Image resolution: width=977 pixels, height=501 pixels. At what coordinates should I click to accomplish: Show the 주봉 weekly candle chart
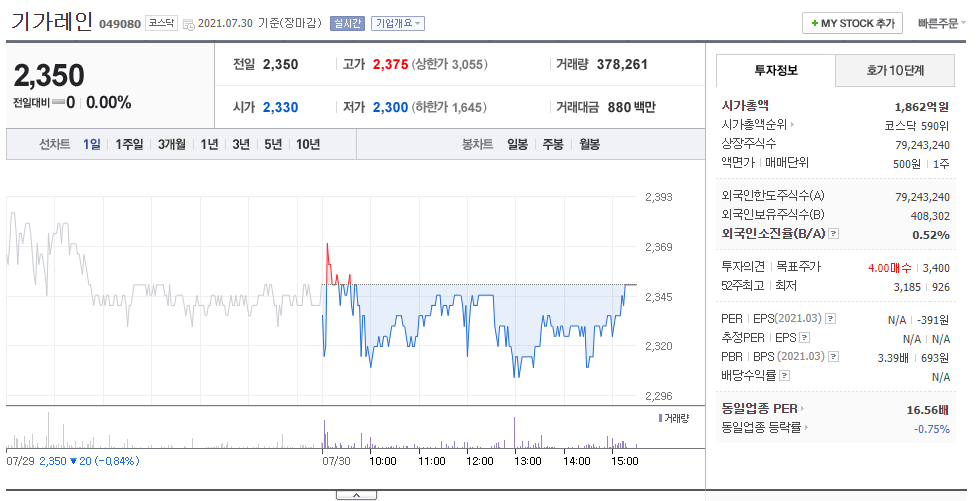coord(553,145)
